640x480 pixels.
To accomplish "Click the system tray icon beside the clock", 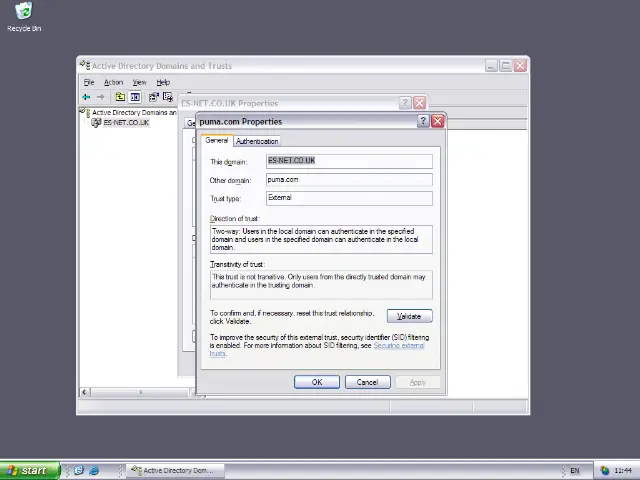I will [x=604, y=471].
